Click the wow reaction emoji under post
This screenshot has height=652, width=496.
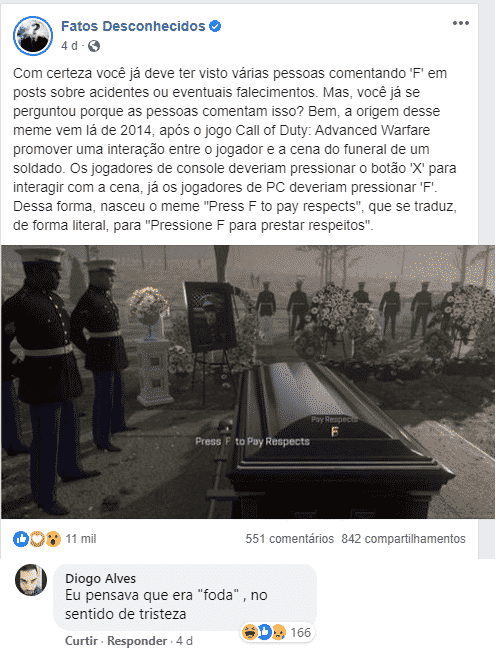point(53,539)
